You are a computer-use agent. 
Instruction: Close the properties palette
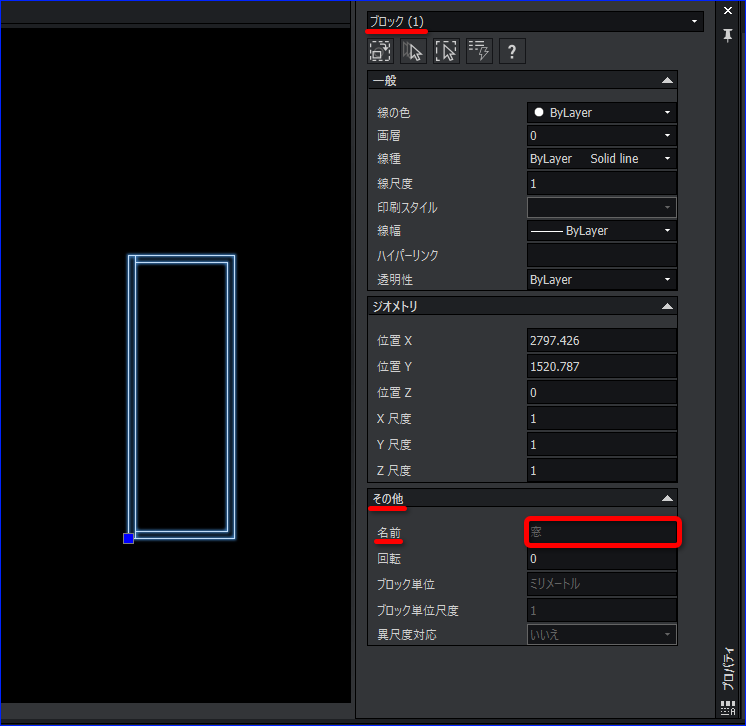pyautogui.click(x=728, y=10)
